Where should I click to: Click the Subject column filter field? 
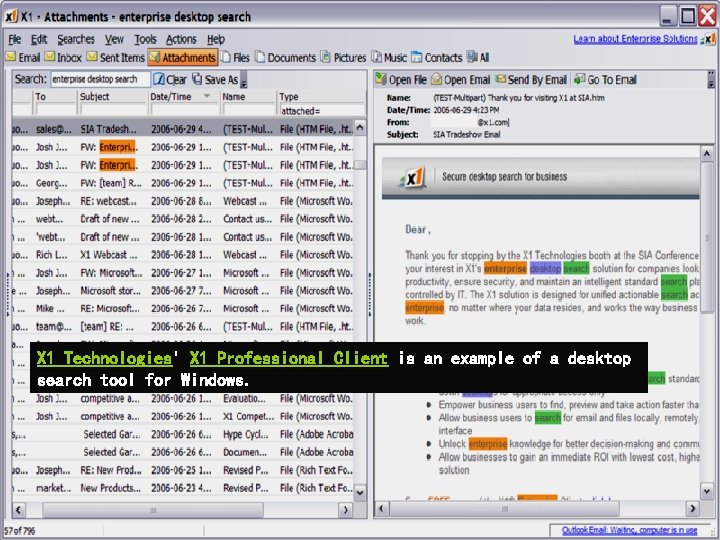[113, 110]
